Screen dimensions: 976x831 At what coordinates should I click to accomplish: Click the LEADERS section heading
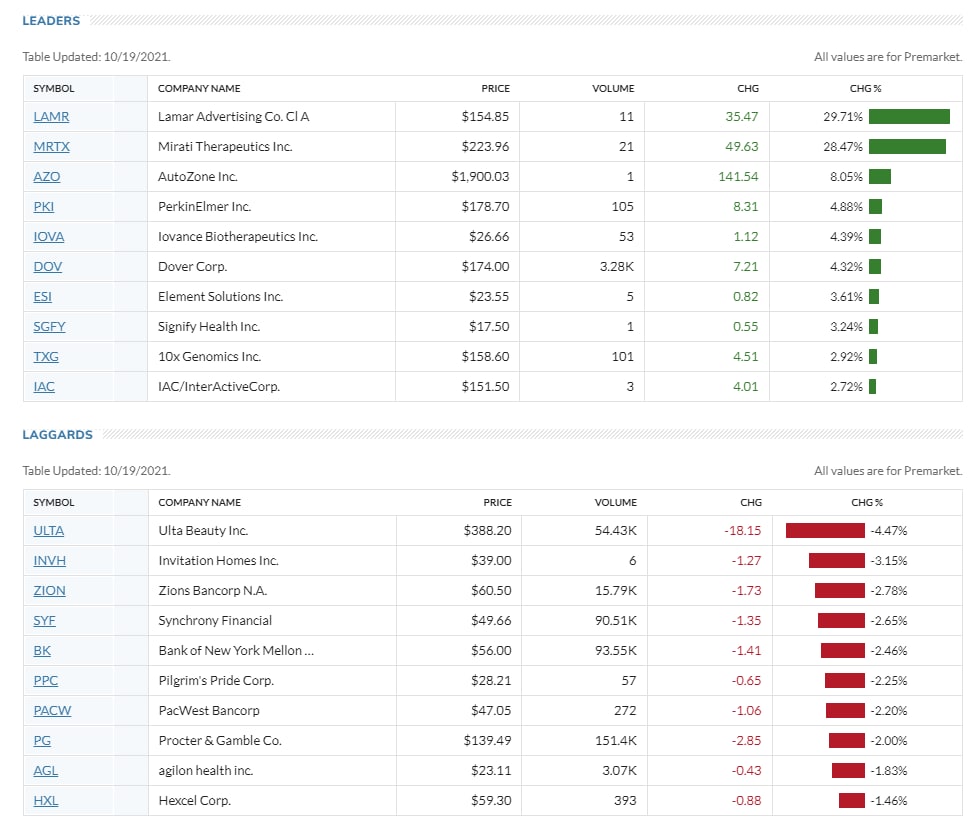[51, 21]
